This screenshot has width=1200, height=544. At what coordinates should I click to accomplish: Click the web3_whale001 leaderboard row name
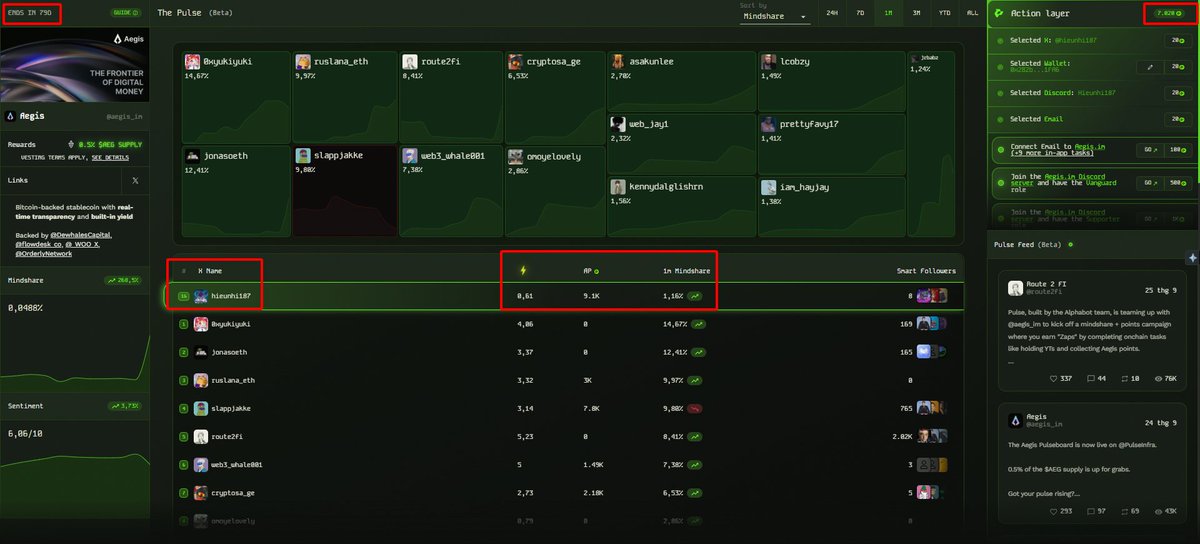237,464
